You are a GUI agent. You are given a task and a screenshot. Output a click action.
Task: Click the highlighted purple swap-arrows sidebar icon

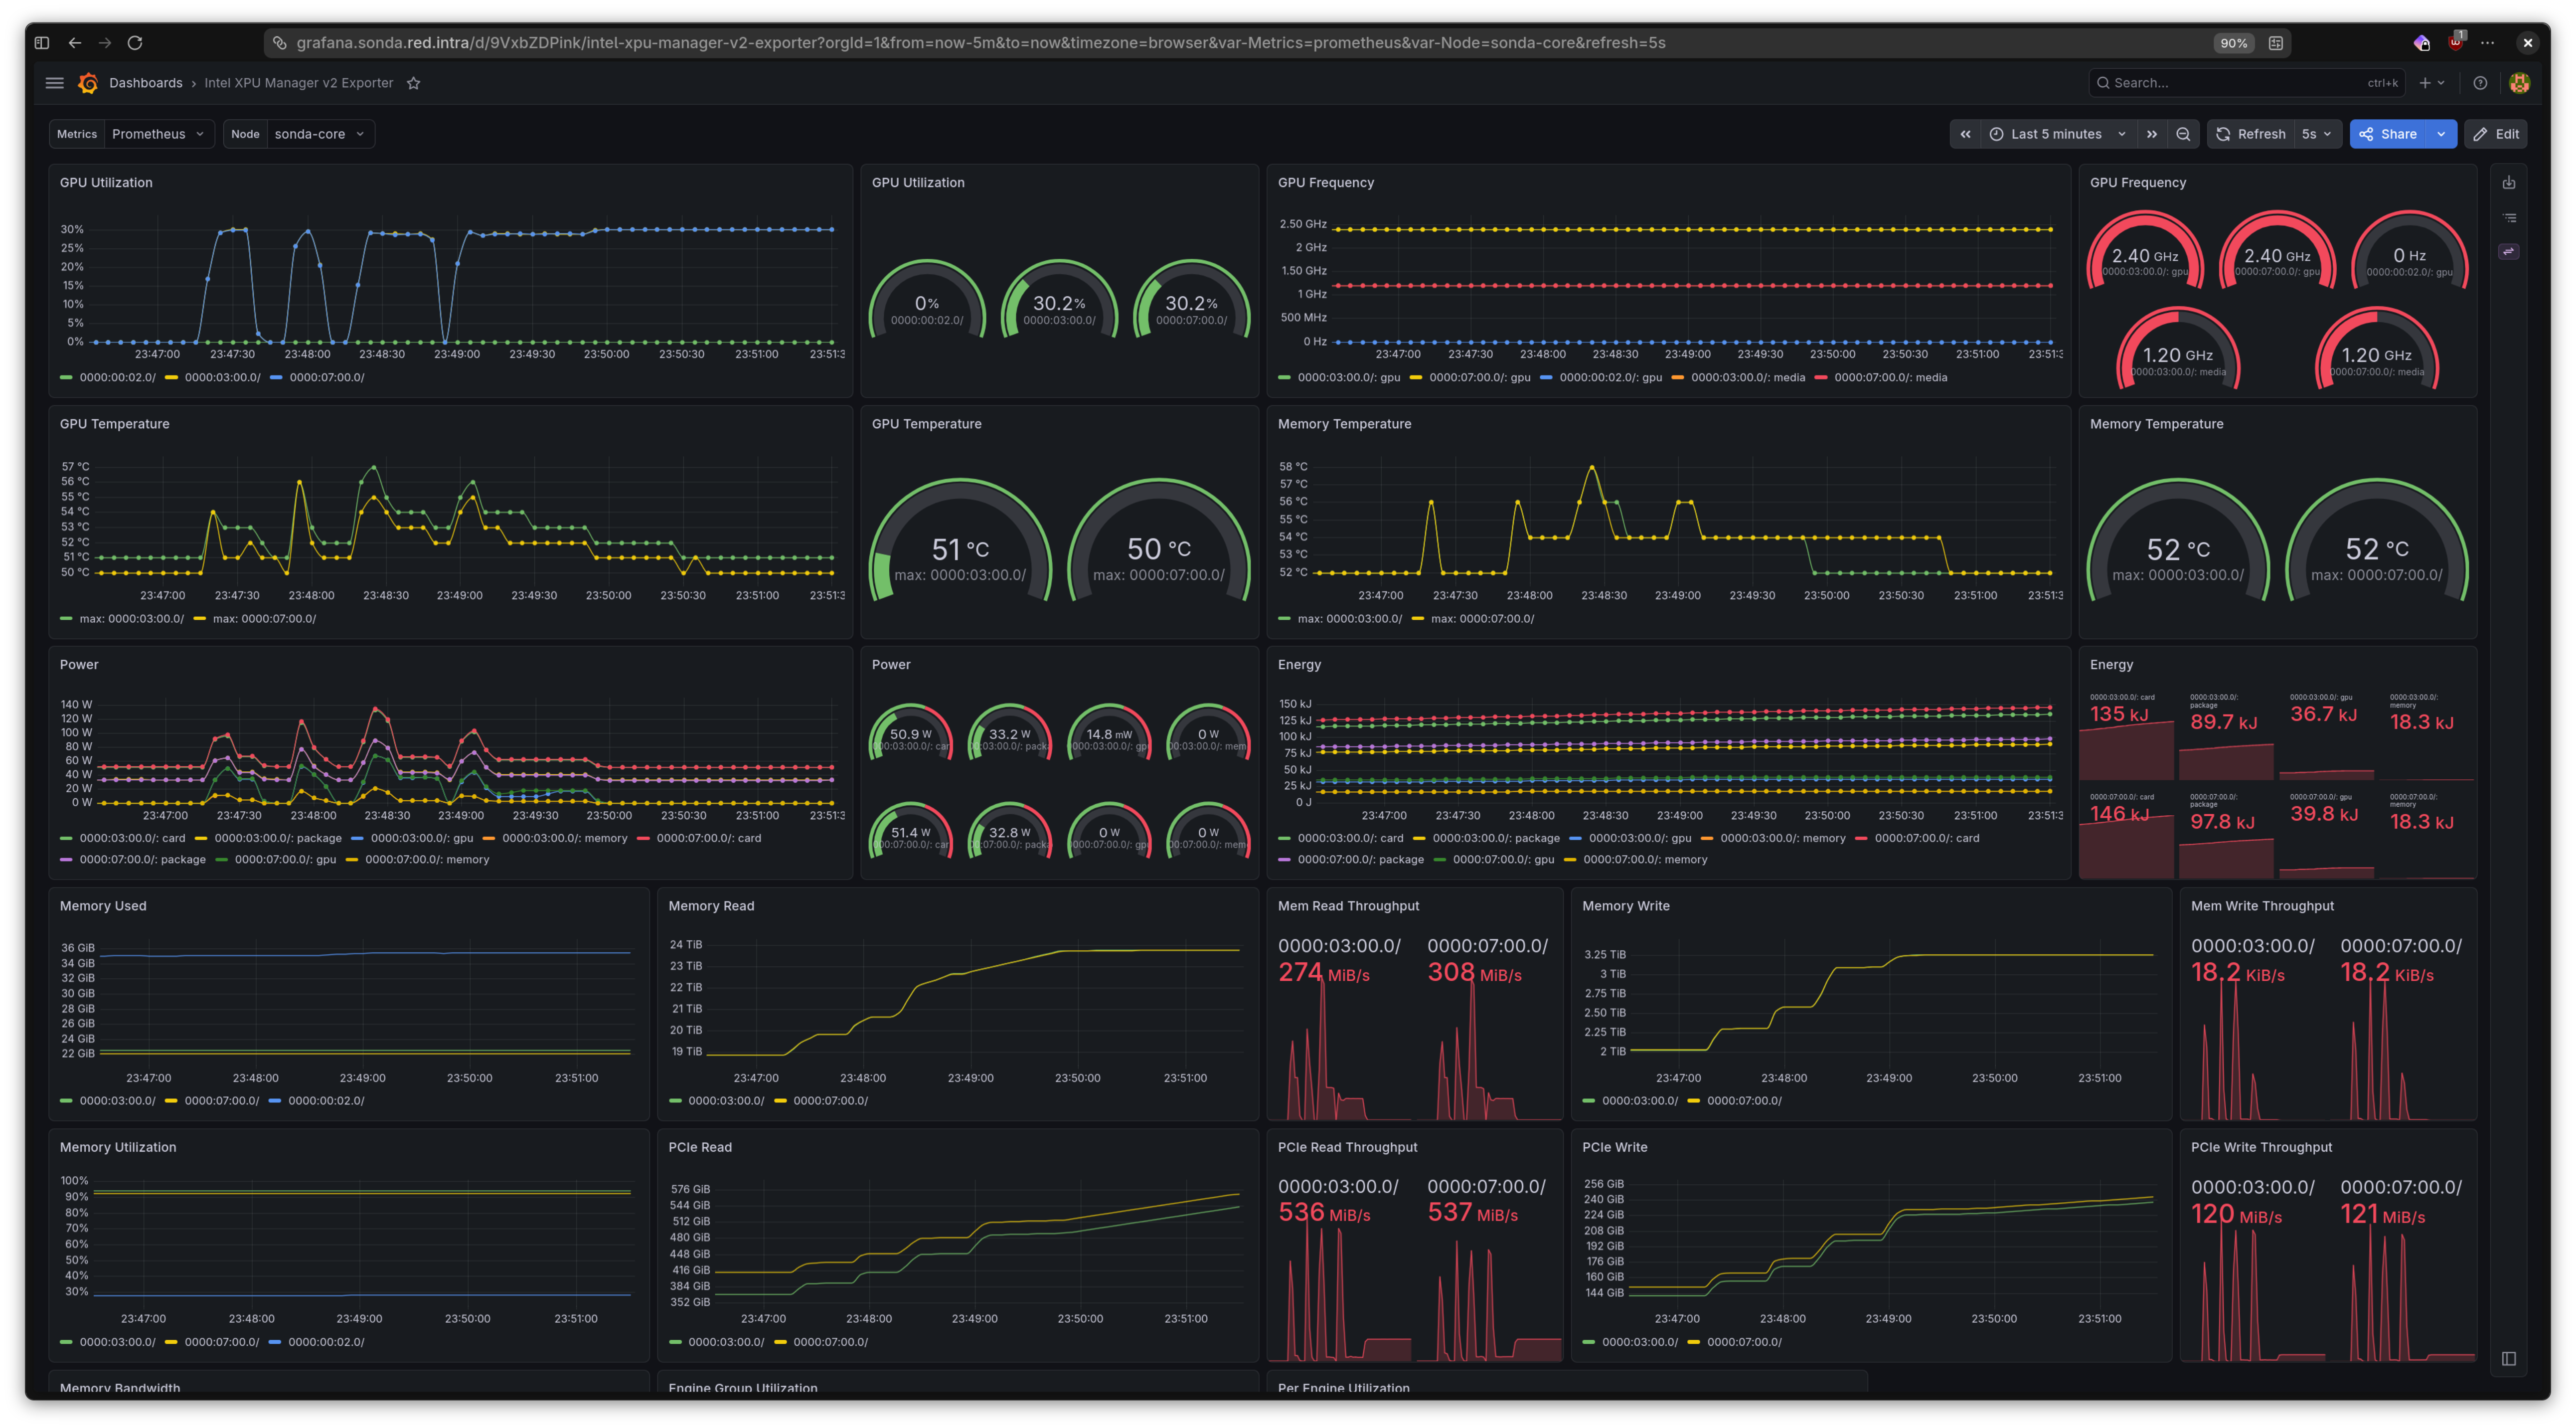pyautogui.click(x=2509, y=251)
